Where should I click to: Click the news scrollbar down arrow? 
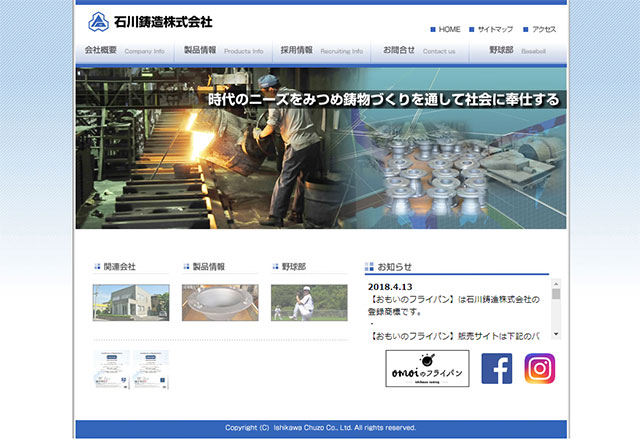[556, 334]
